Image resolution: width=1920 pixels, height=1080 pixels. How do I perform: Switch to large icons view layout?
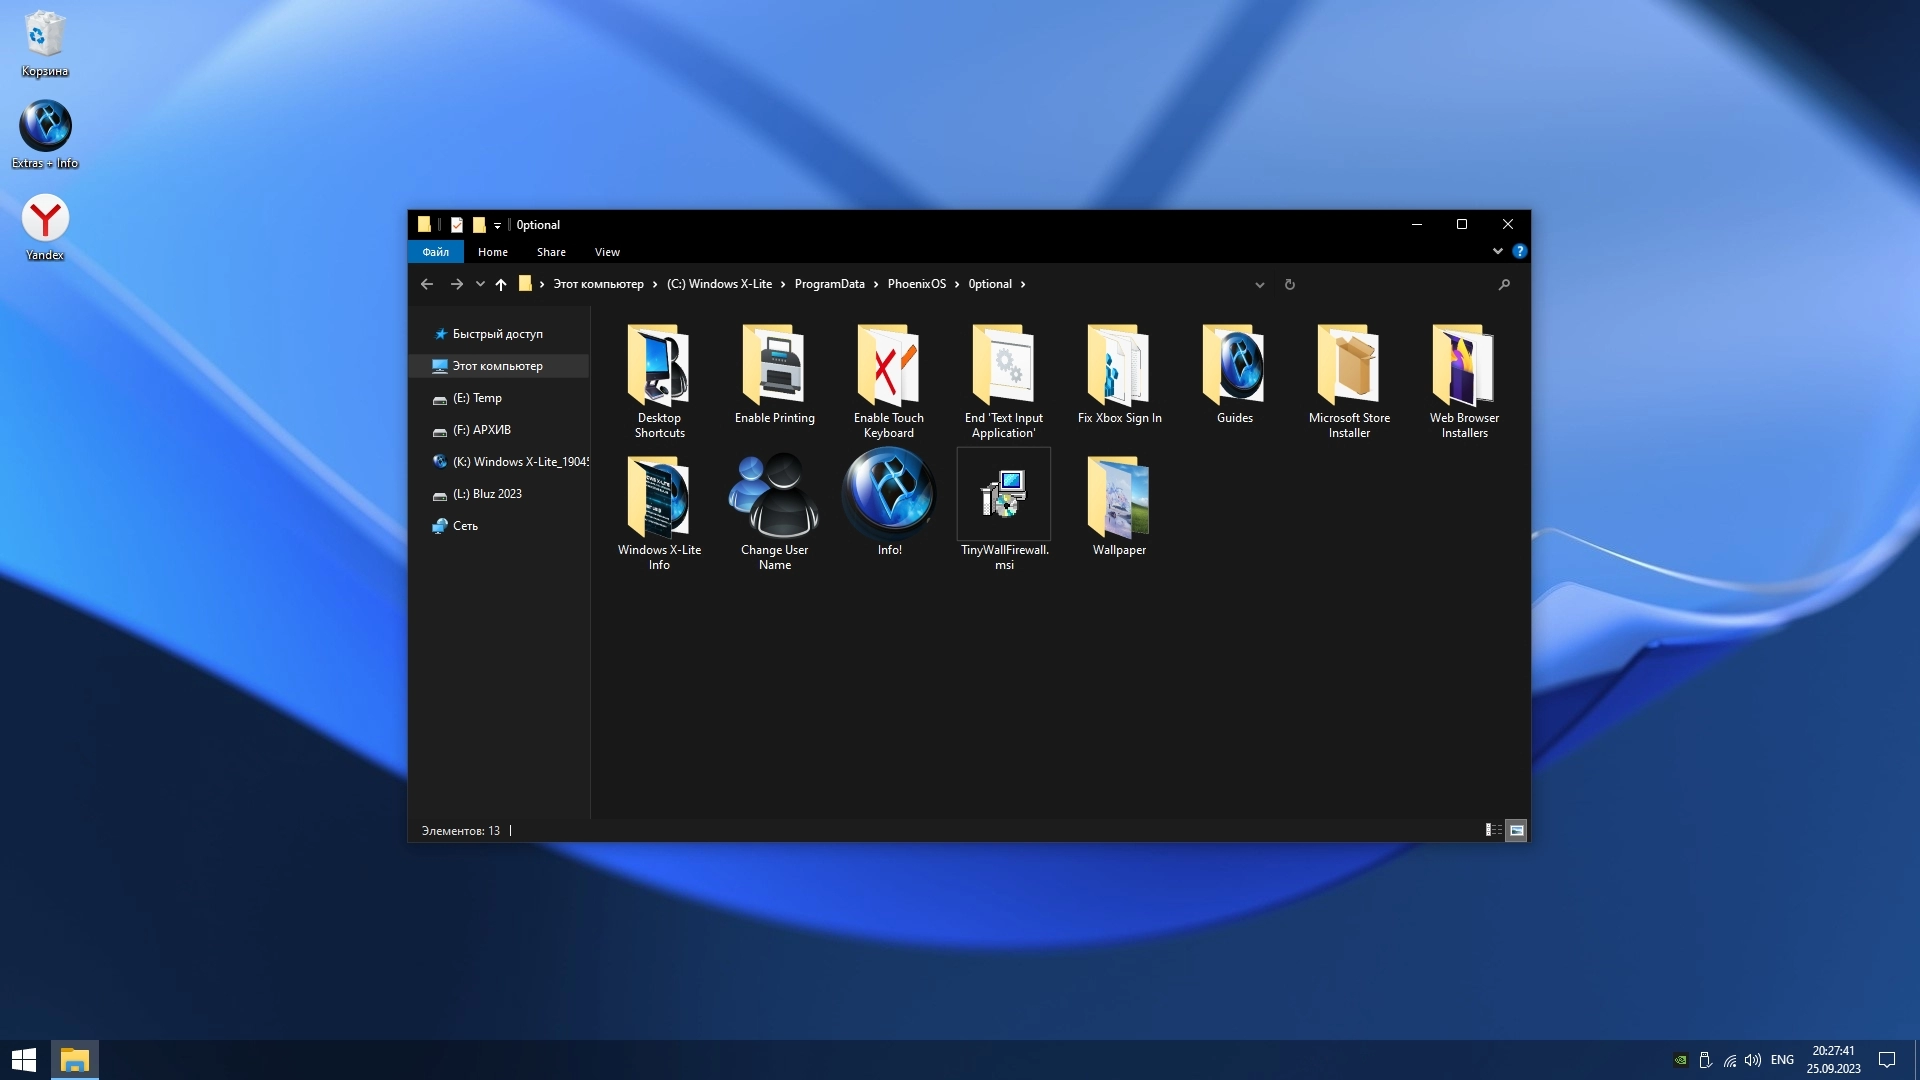(x=1516, y=830)
